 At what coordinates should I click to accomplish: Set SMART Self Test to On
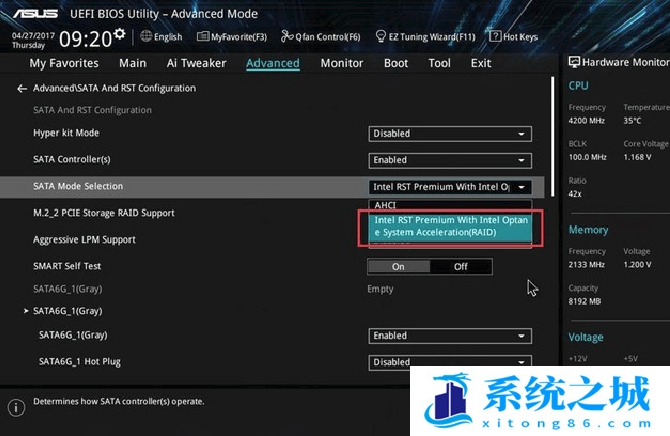pos(399,267)
